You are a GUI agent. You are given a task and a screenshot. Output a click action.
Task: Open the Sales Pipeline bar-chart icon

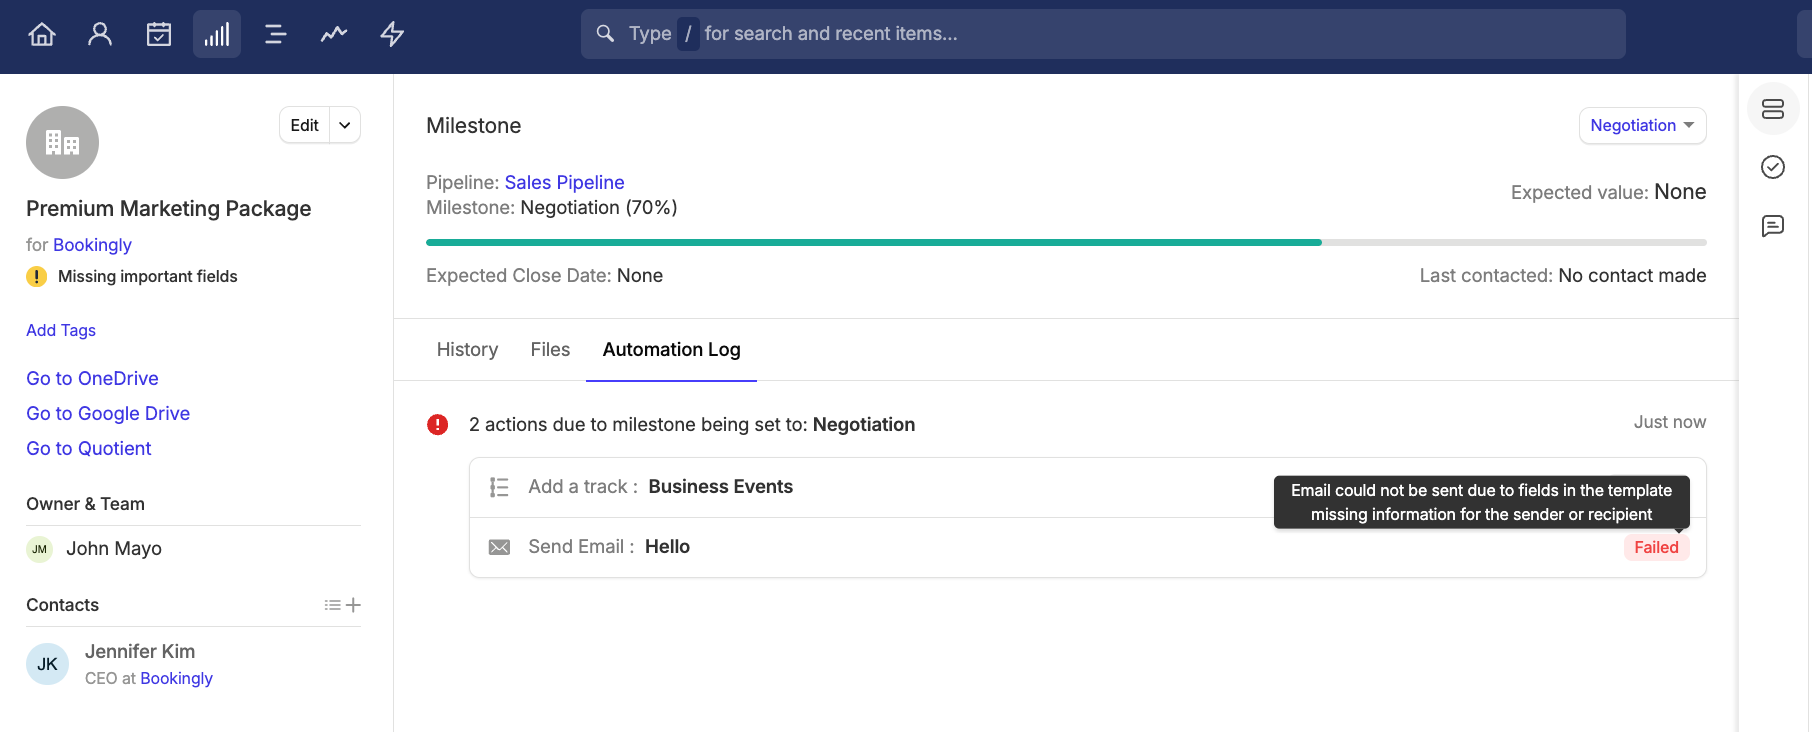[217, 34]
